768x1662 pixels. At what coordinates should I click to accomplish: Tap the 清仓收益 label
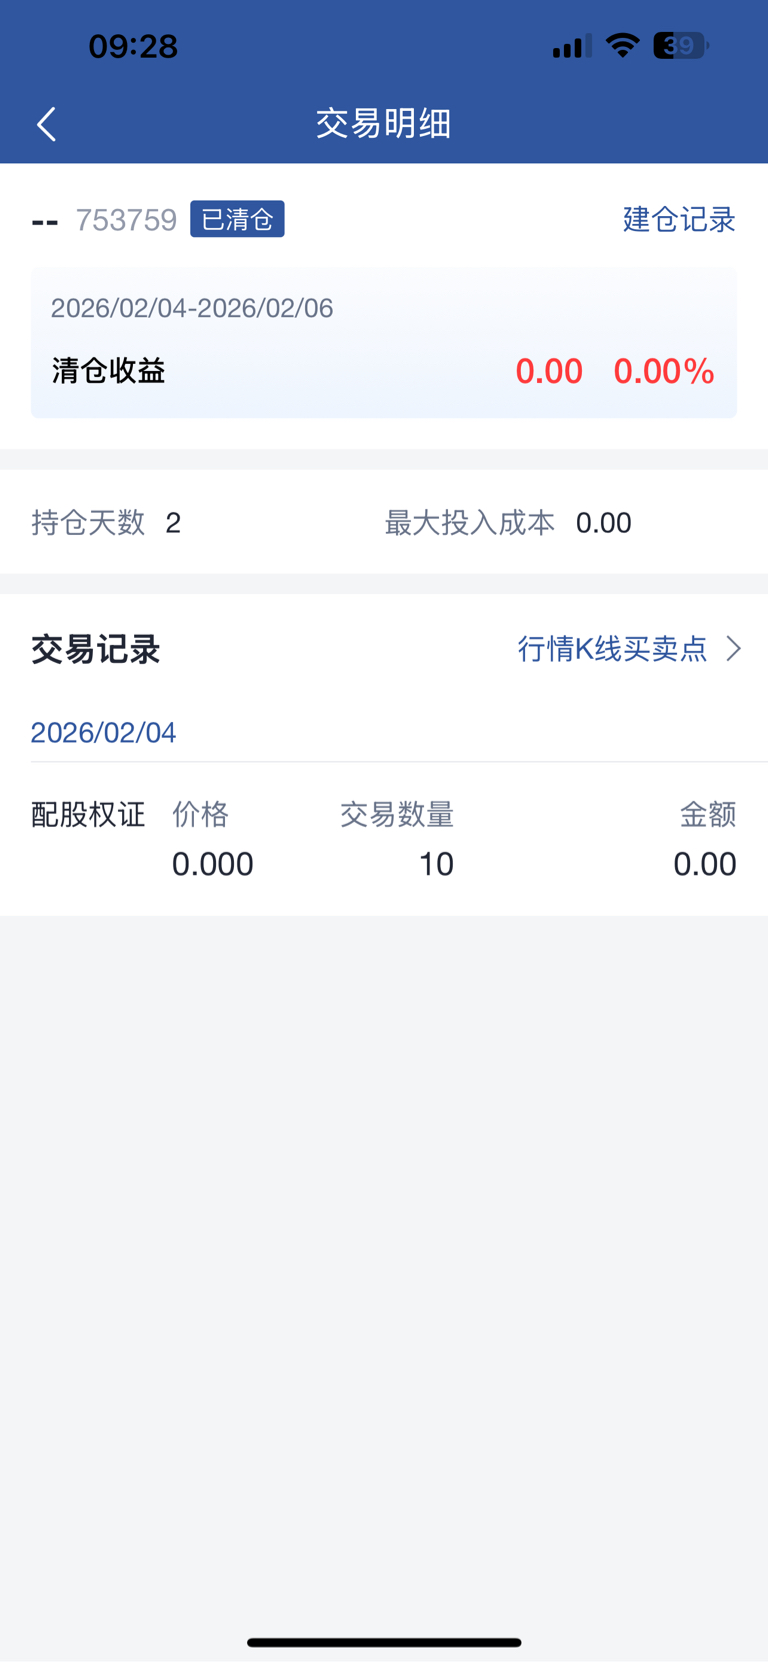[x=108, y=371]
